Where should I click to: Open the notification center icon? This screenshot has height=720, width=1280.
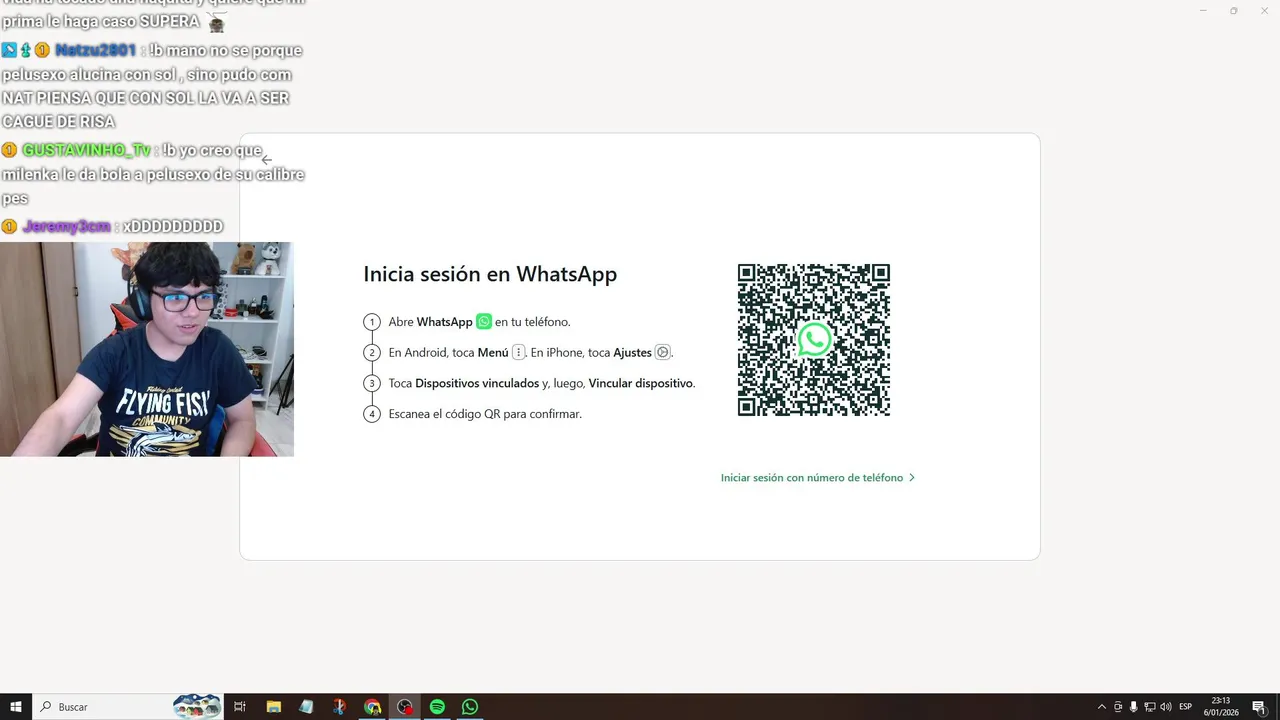coord(1259,707)
